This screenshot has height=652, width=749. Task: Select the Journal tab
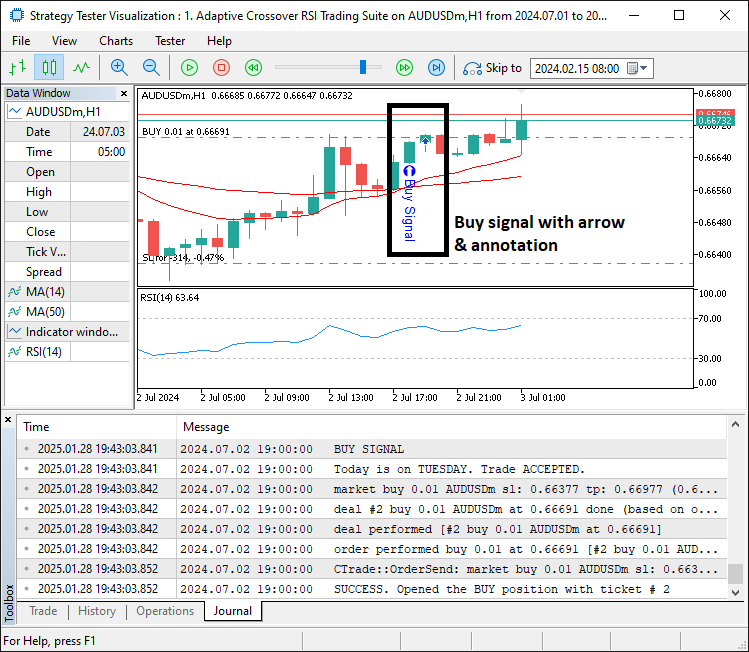point(233,611)
